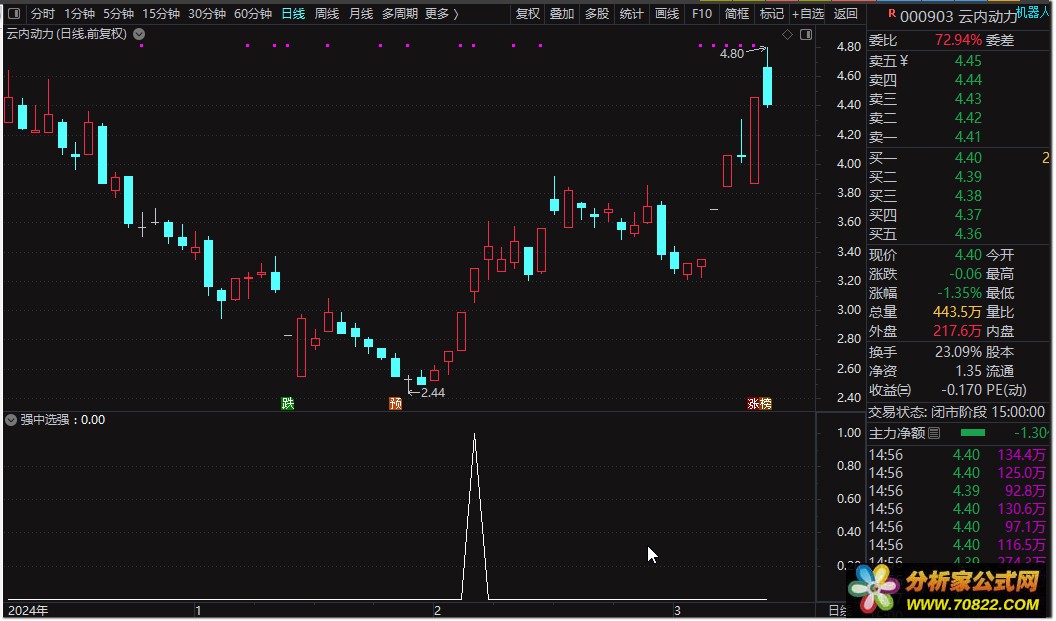The image size is (1056, 621).
Task: Open the 多周期 multi-period view
Action: coord(400,13)
